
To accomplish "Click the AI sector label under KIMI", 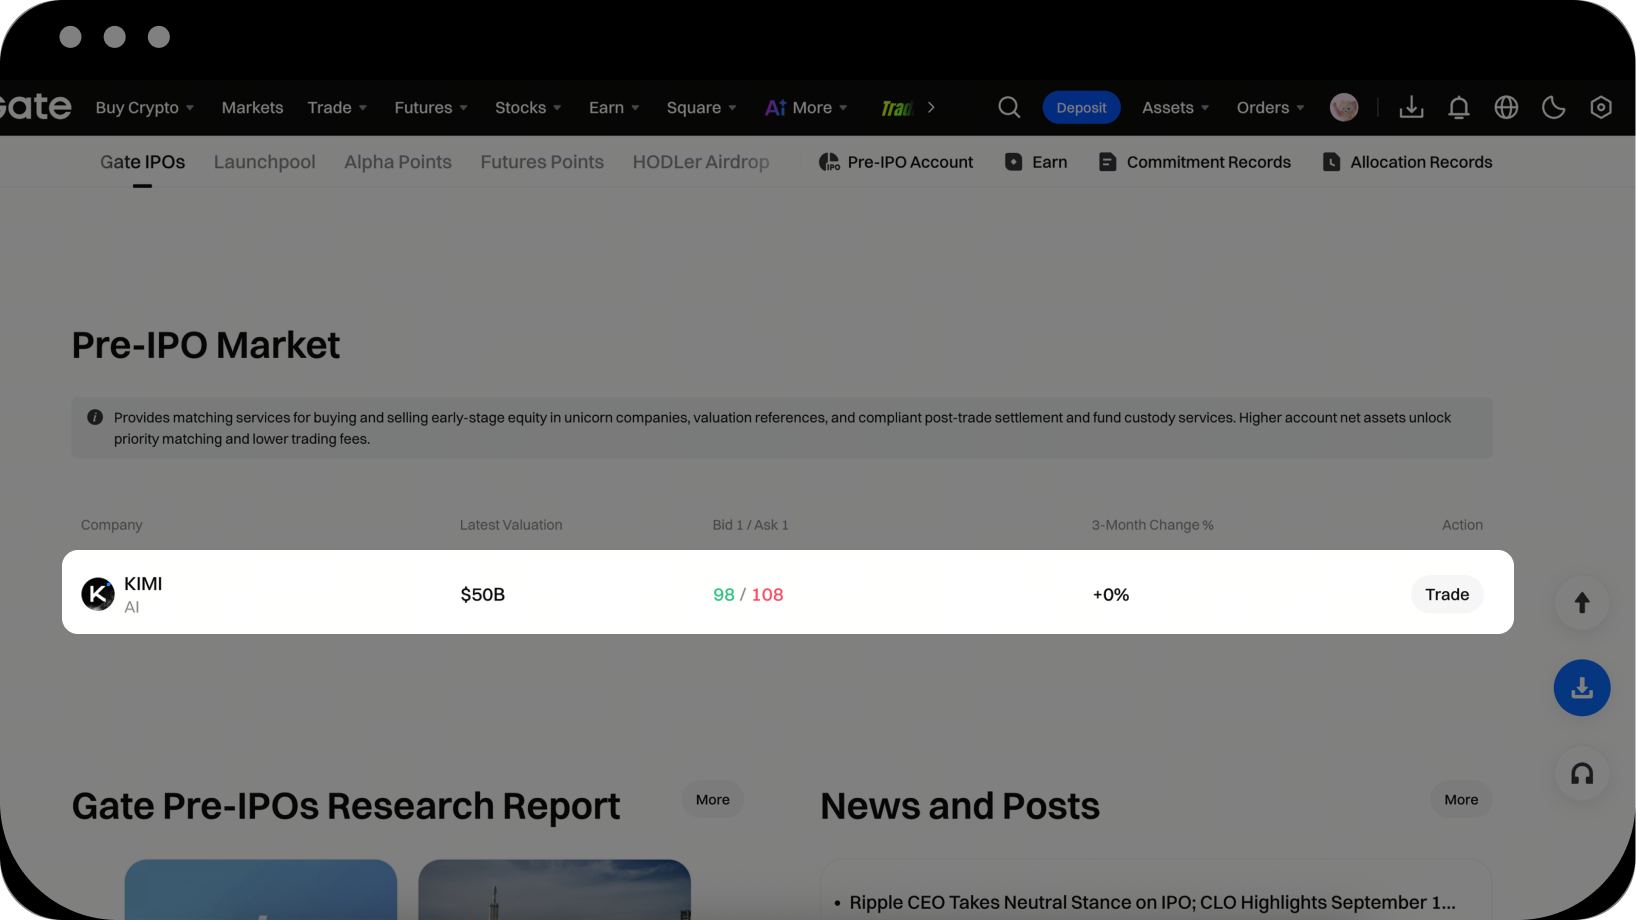I will (132, 607).
